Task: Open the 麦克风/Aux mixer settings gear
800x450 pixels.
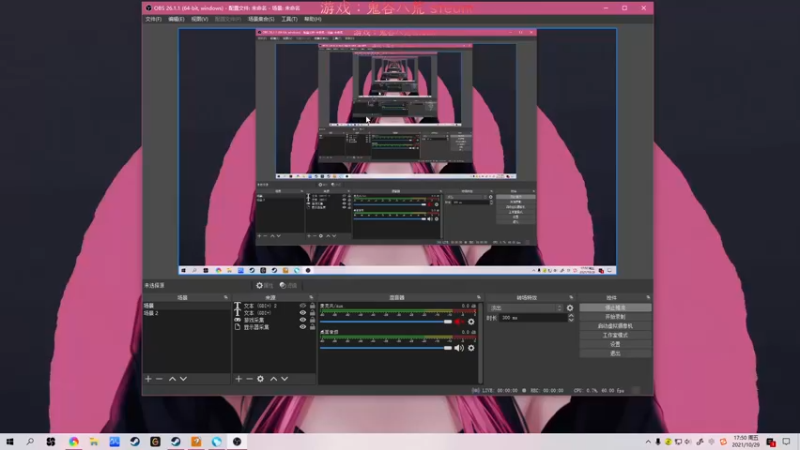Action: [471, 322]
